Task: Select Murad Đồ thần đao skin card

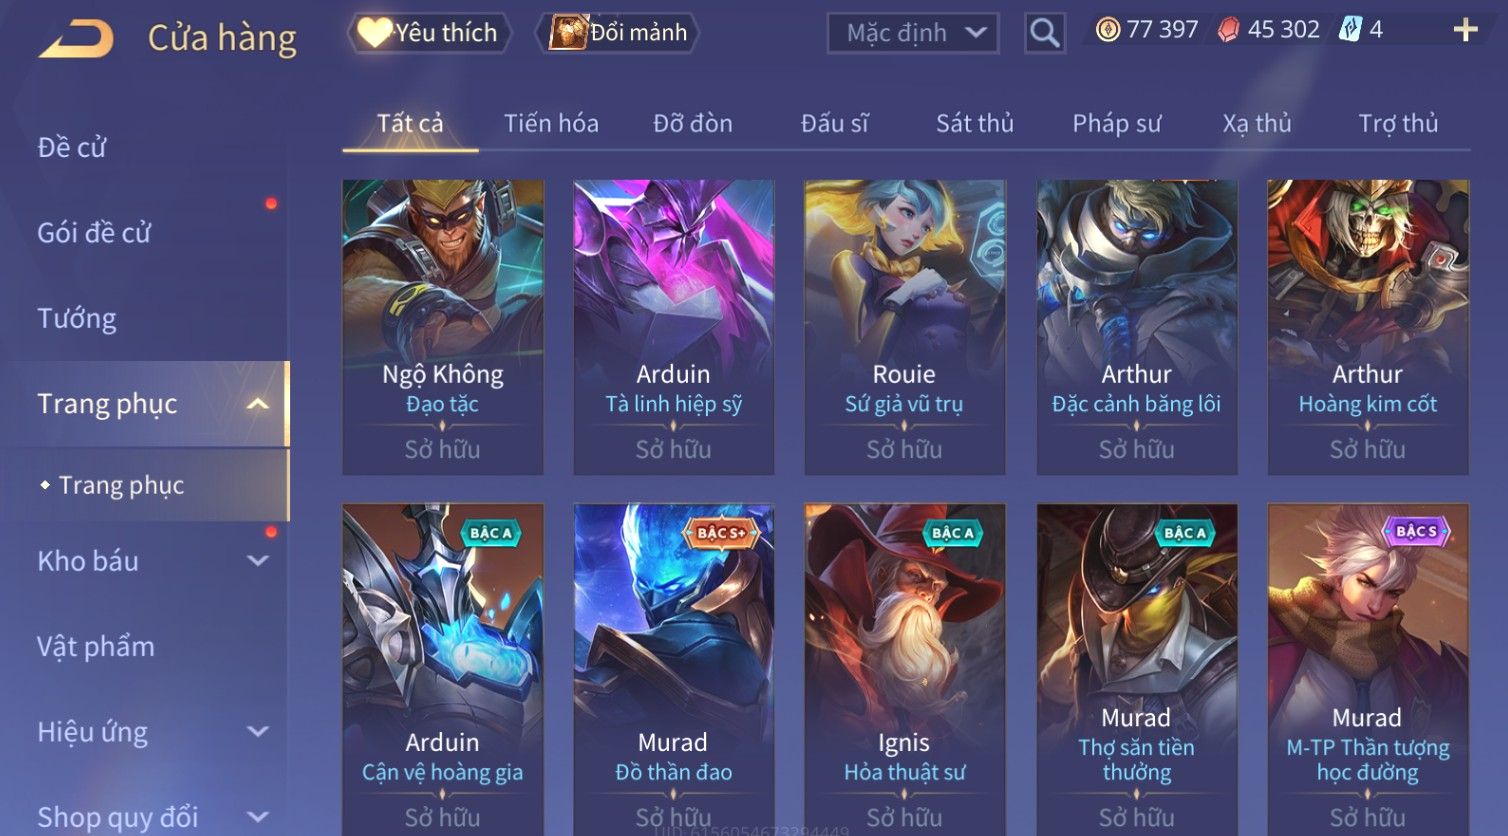Action: 674,668
